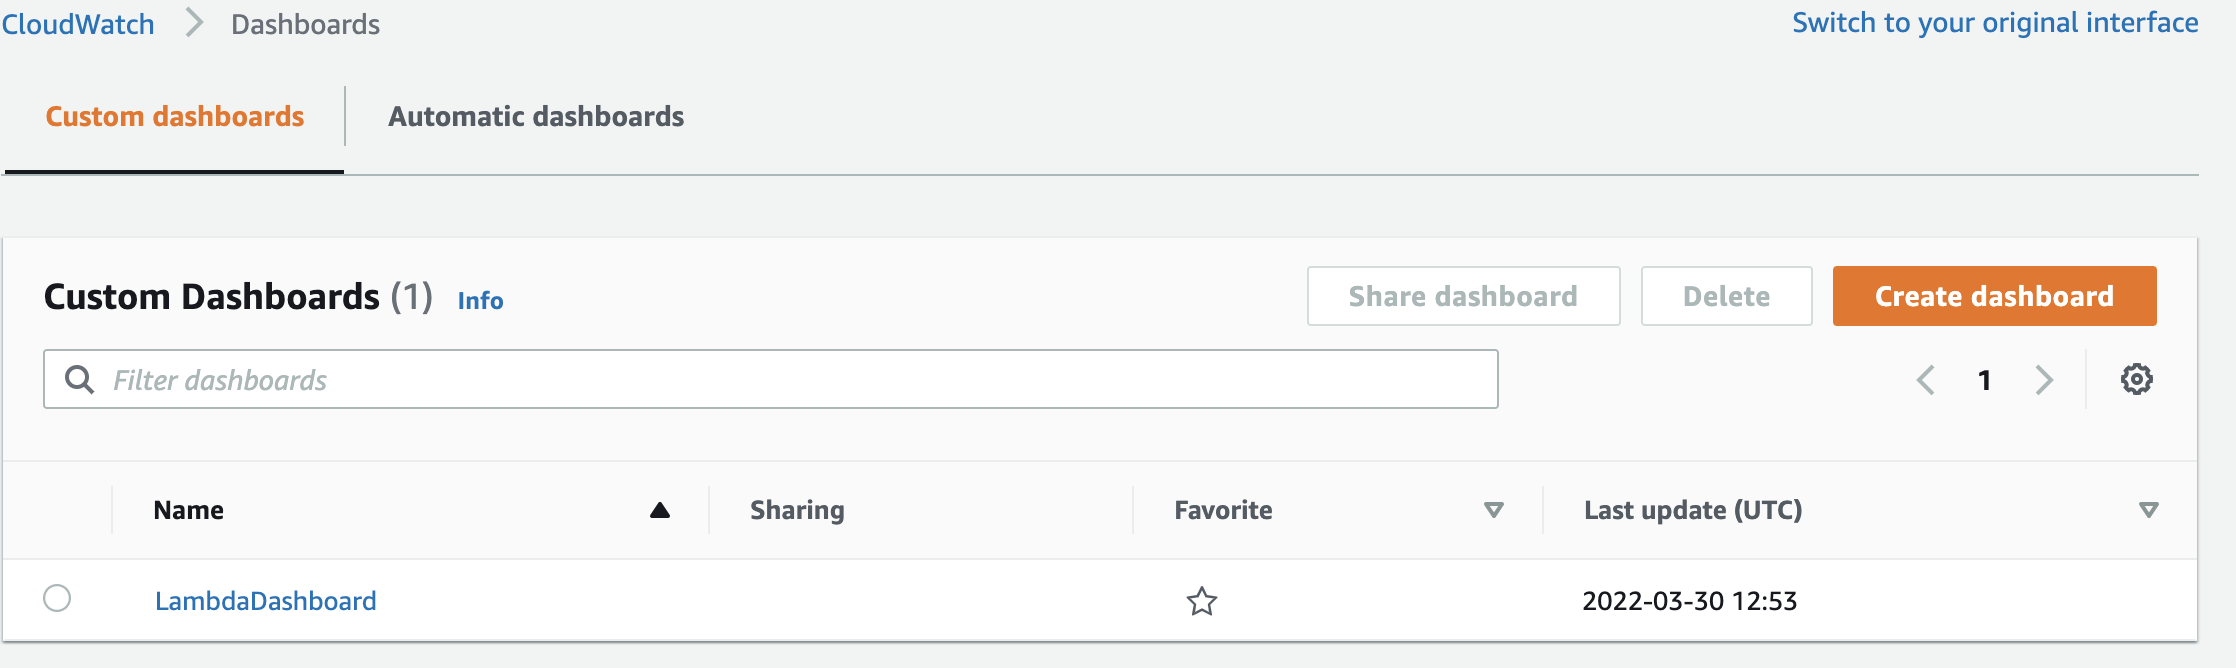Image resolution: width=2236 pixels, height=668 pixels.
Task: Click the next page chevron
Action: coord(2044,380)
